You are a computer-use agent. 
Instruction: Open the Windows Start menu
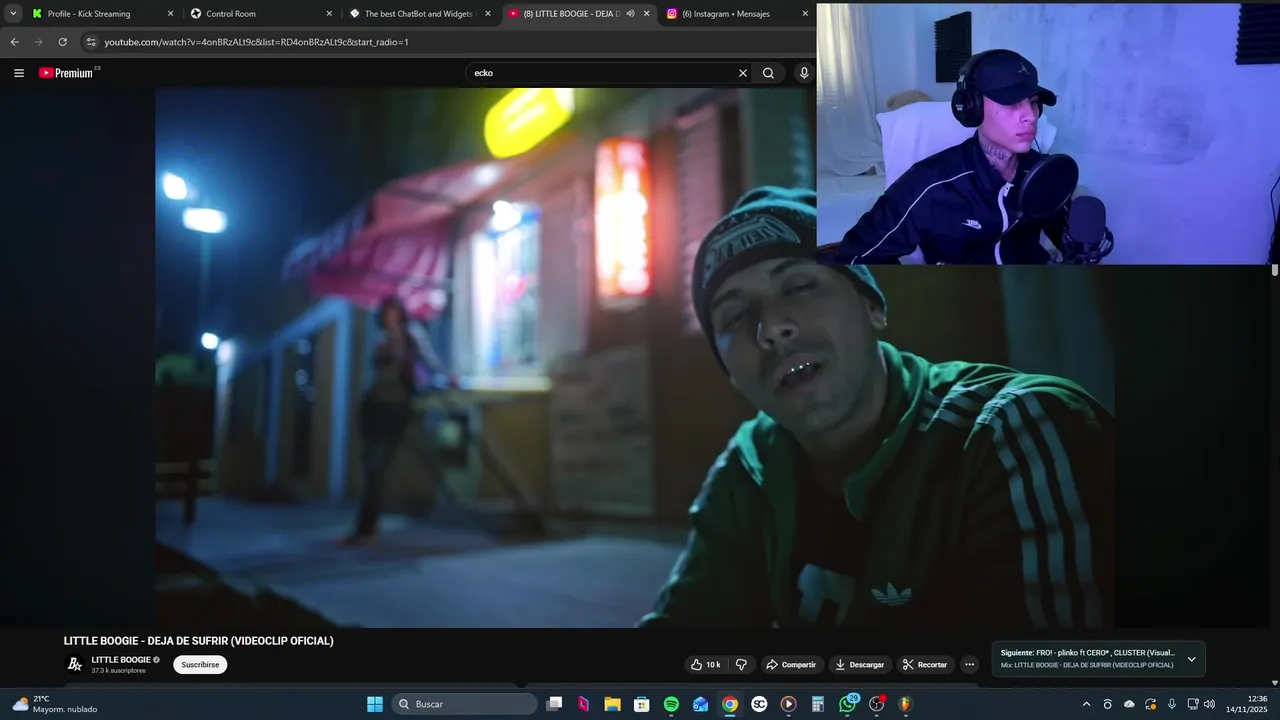375,704
